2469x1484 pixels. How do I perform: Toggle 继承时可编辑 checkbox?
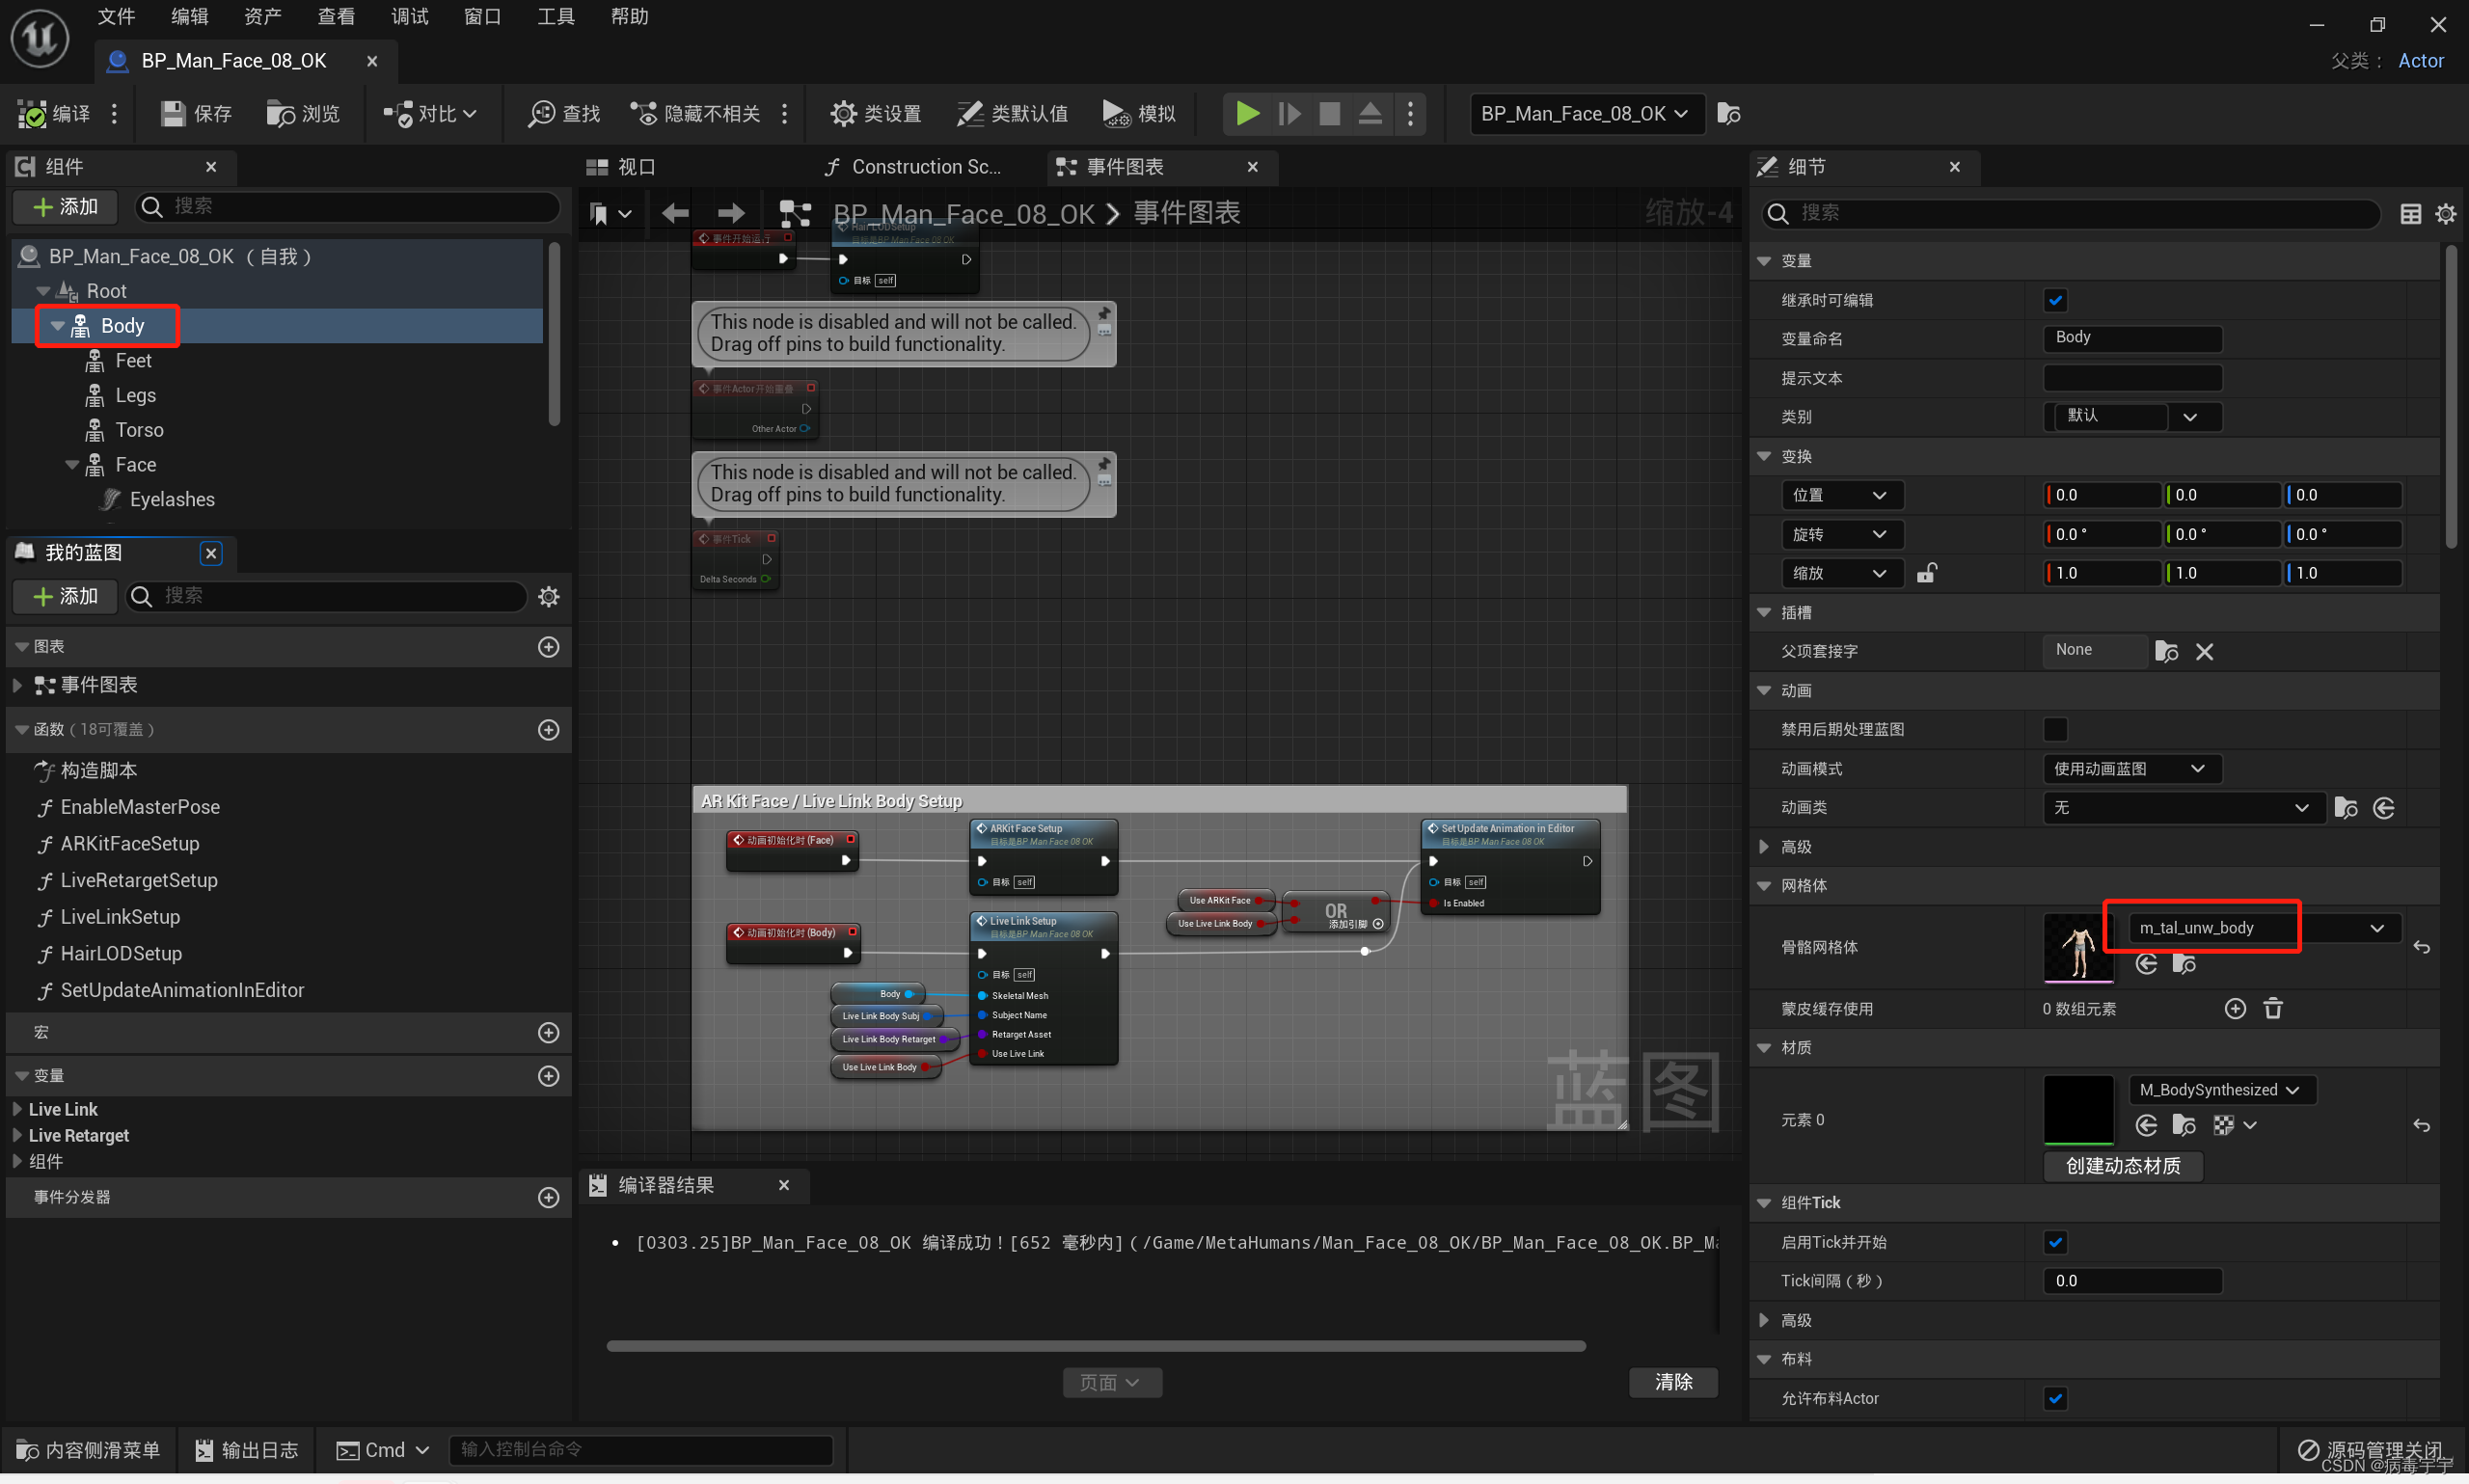point(2055,300)
